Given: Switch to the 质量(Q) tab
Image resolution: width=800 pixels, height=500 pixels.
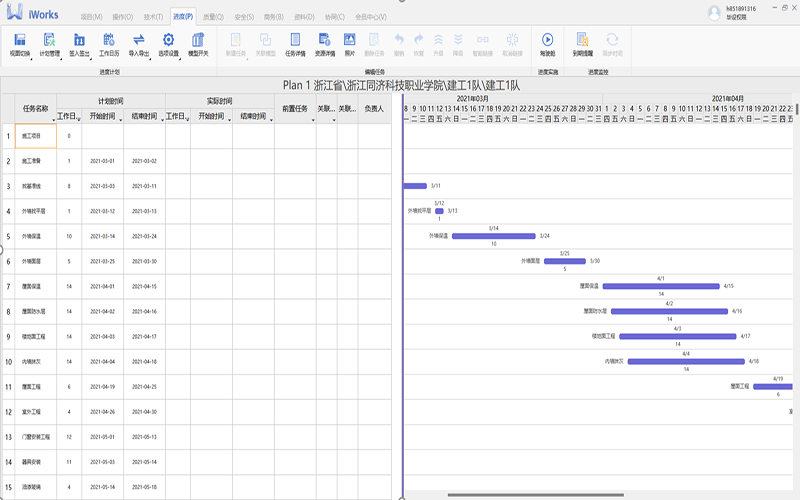Looking at the screenshot, I should (x=213, y=17).
